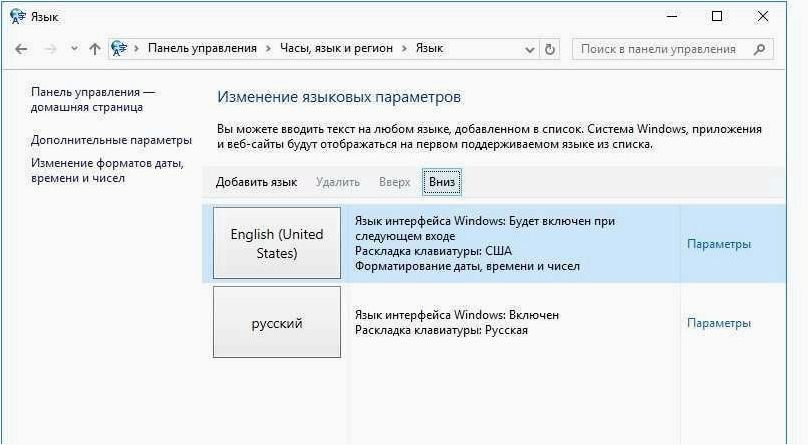808x445 pixels.
Task: Open Дополнительные параметры link
Action: coord(111,140)
